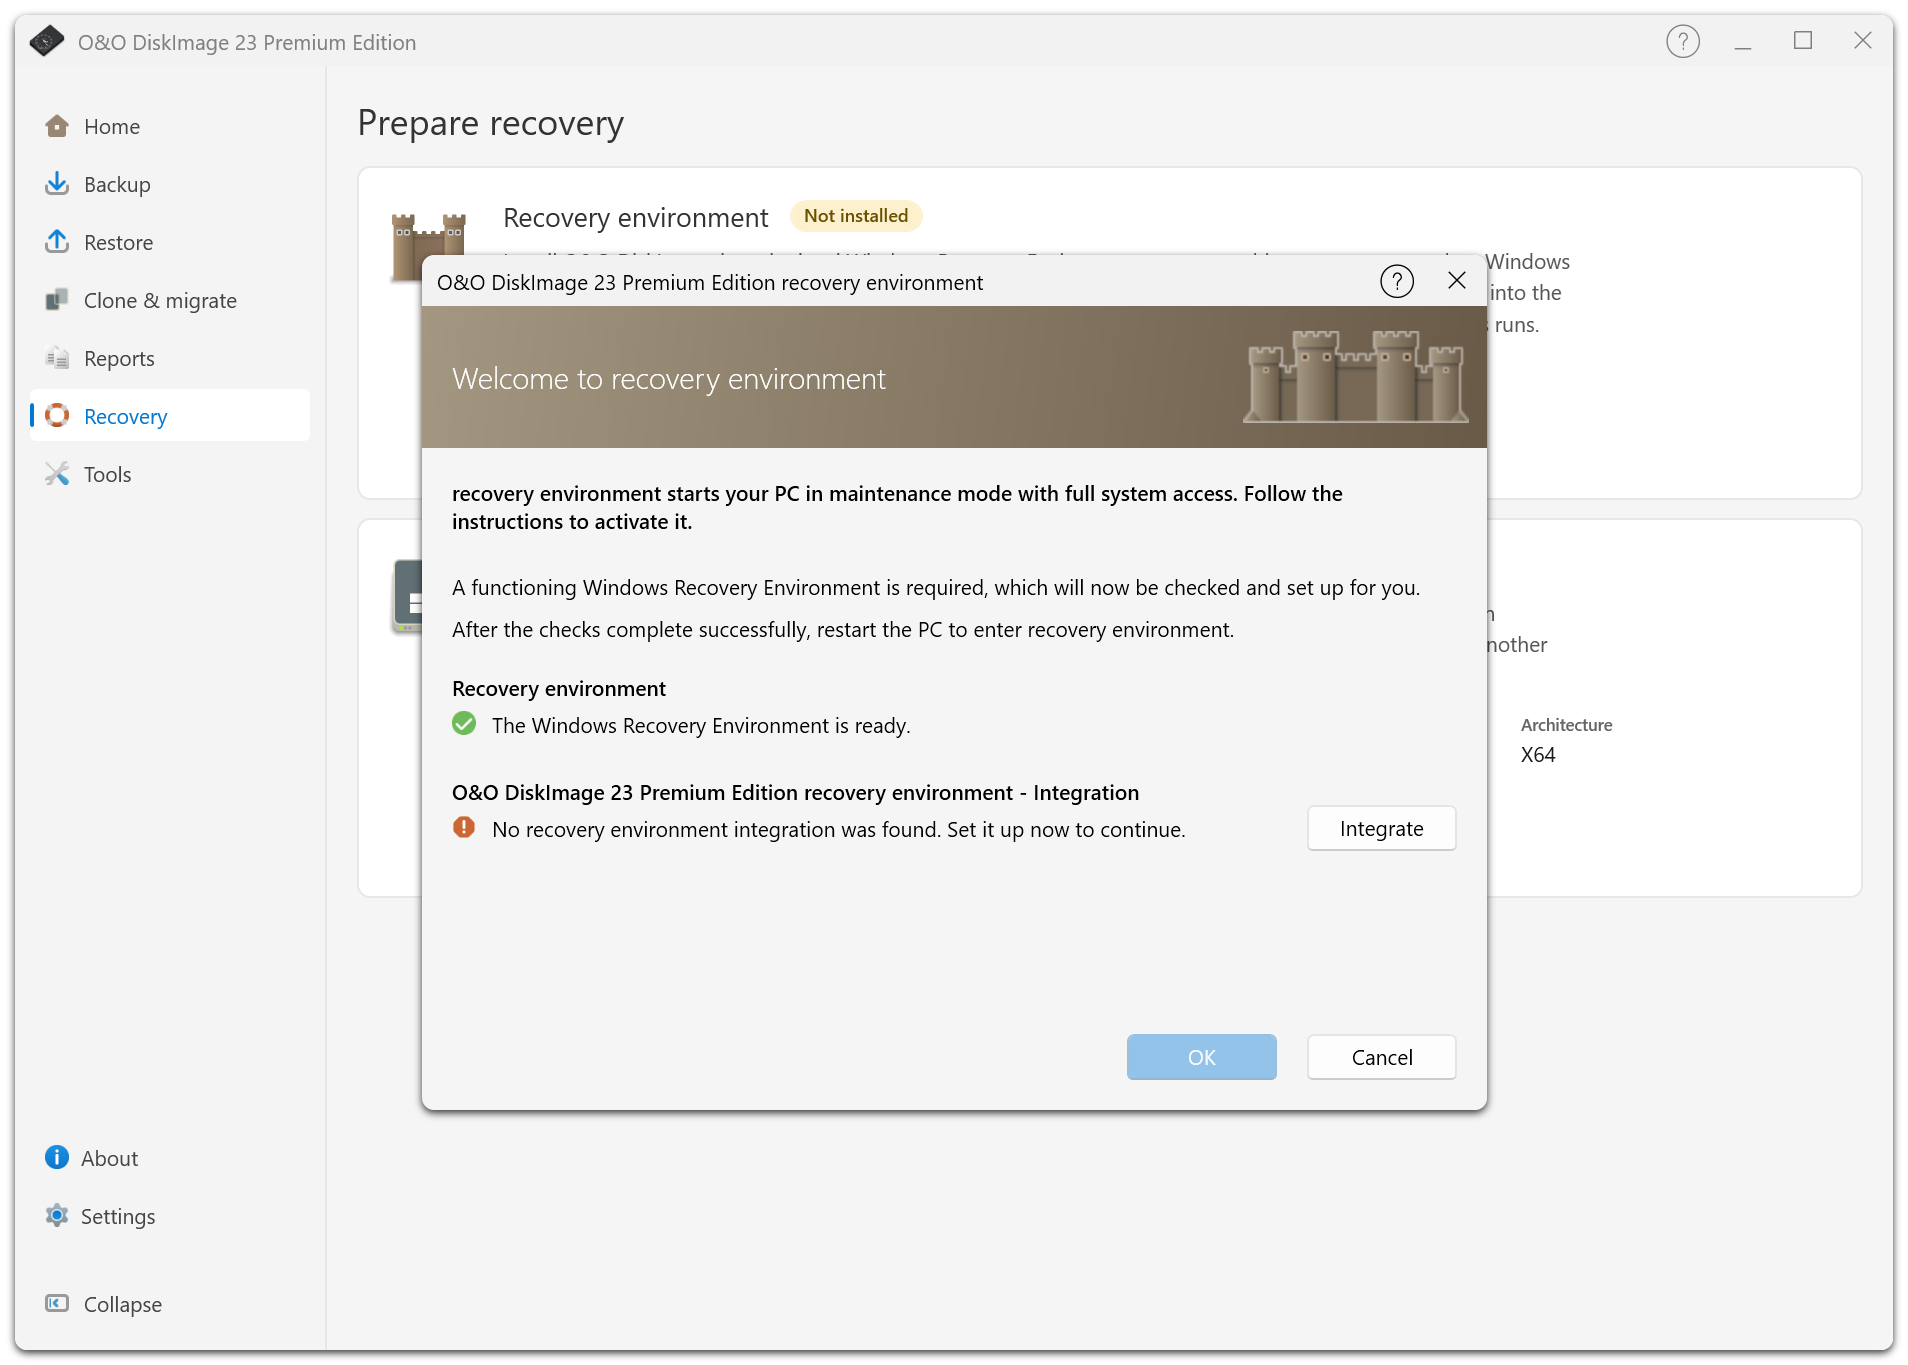Open the Home menu label
The width and height of the screenshot is (1908, 1365).
[112, 127]
